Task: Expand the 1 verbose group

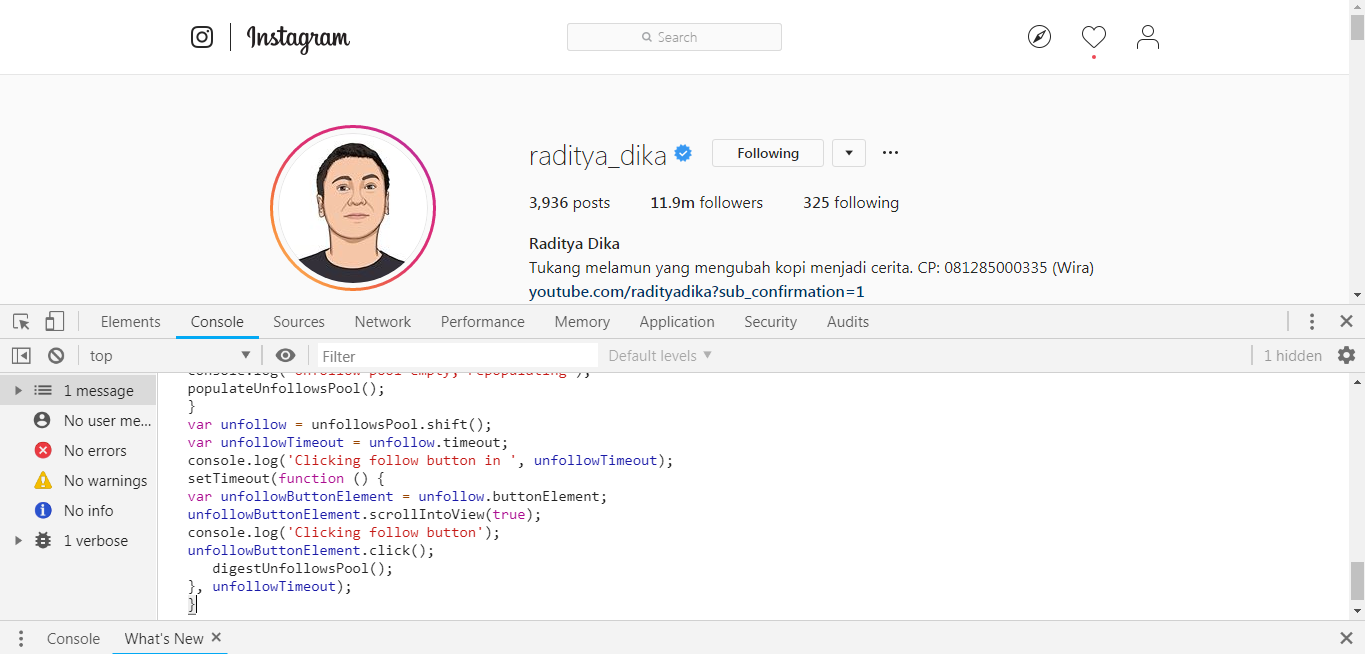Action: (x=18, y=540)
